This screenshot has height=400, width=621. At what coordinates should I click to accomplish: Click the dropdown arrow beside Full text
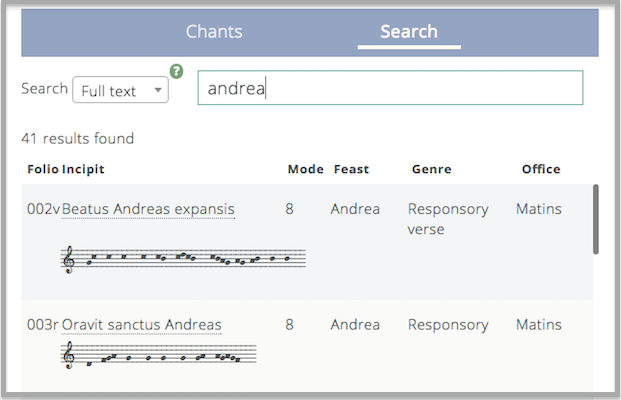(x=158, y=90)
